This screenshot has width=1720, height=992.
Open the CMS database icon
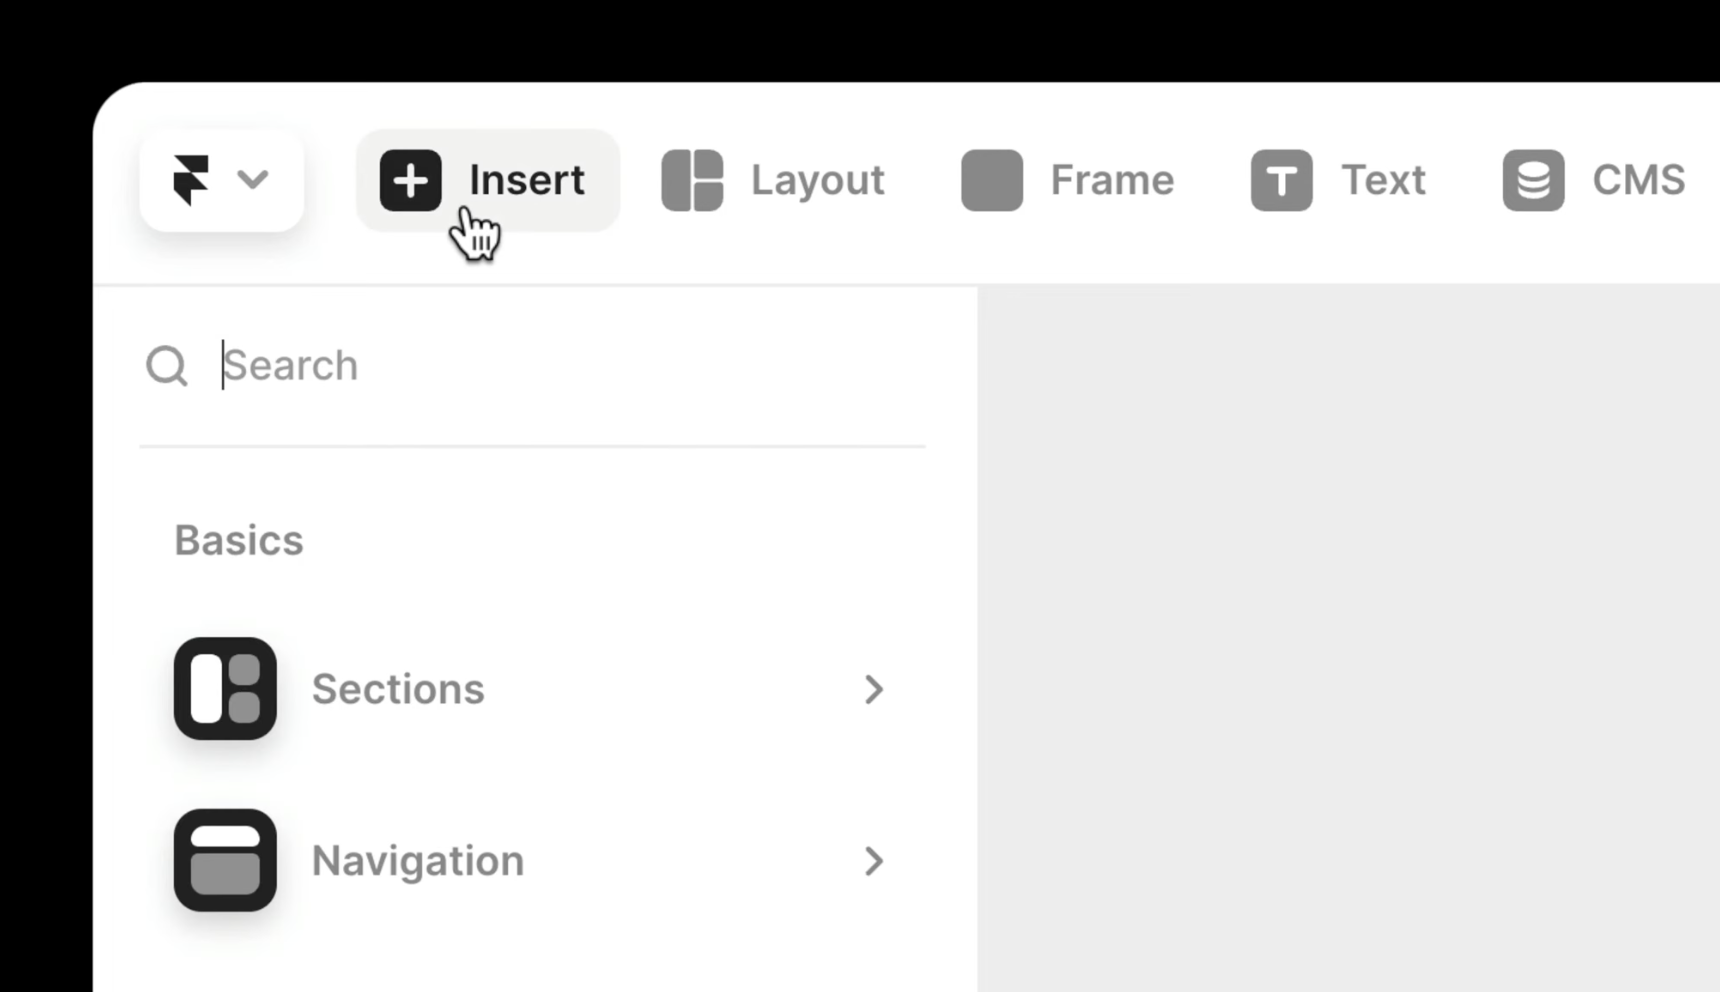1533,181
